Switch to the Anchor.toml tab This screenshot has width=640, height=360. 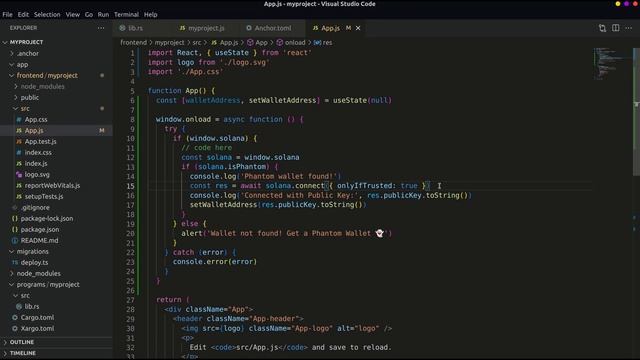point(273,28)
